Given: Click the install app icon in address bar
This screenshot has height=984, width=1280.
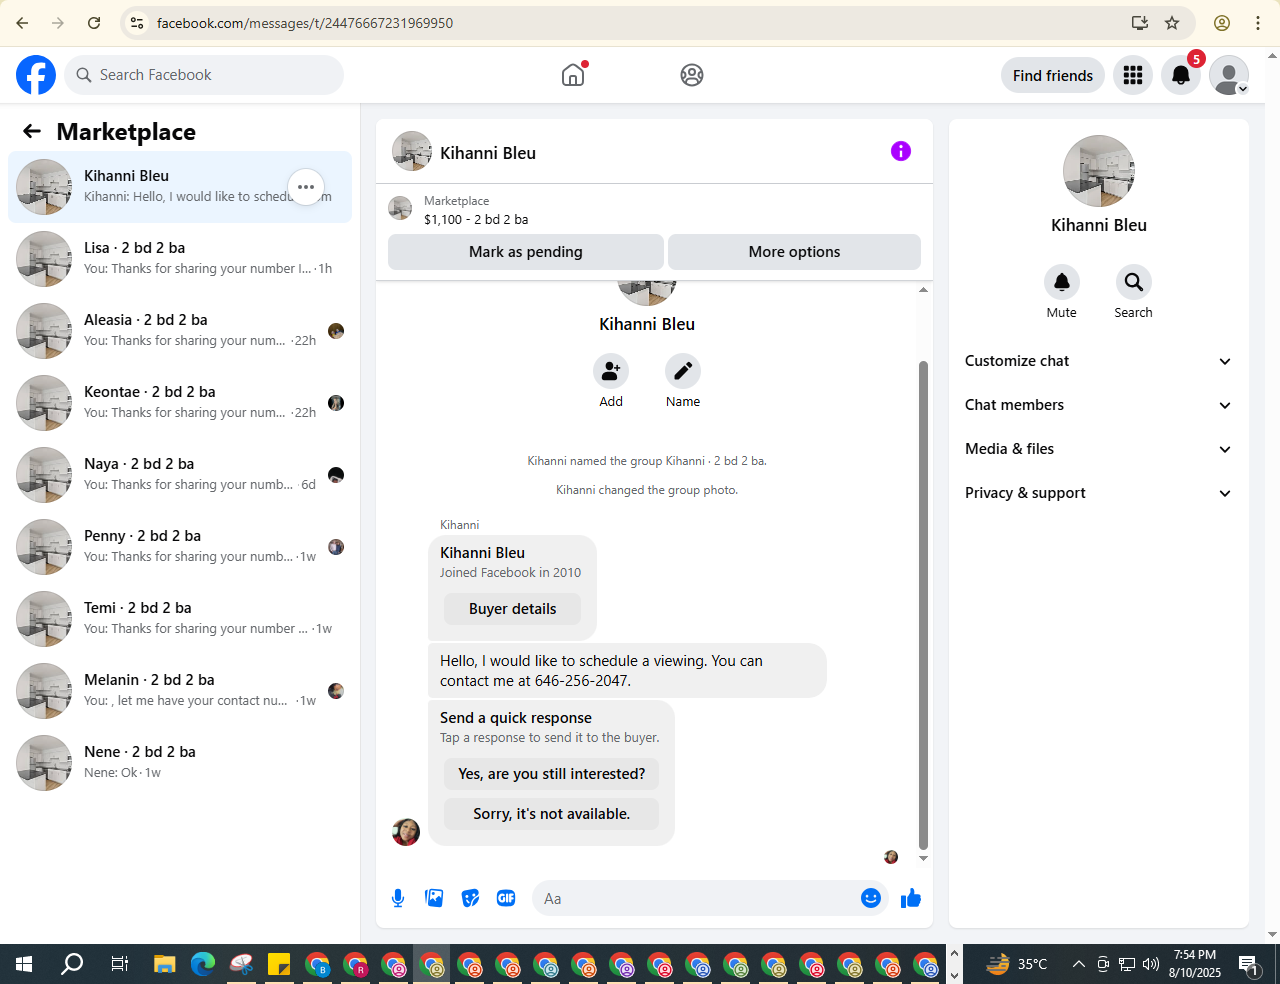Looking at the screenshot, I should coord(1140,23).
